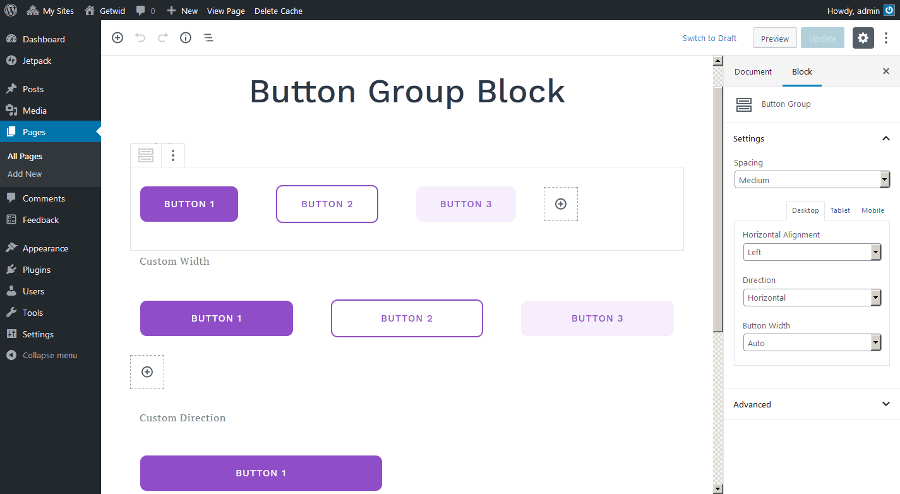Open the content structure info icon
Screen dimensions: 900x494
click(x=185, y=38)
